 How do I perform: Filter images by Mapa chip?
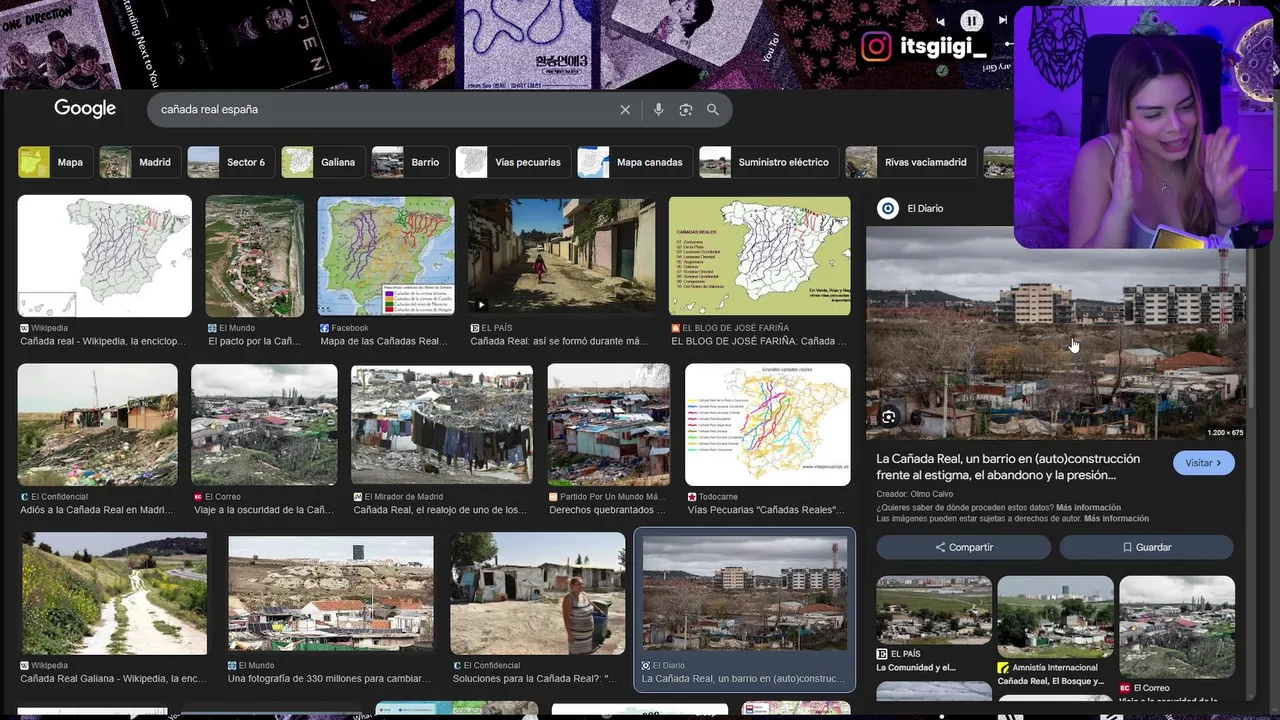pyautogui.click(x=55, y=162)
